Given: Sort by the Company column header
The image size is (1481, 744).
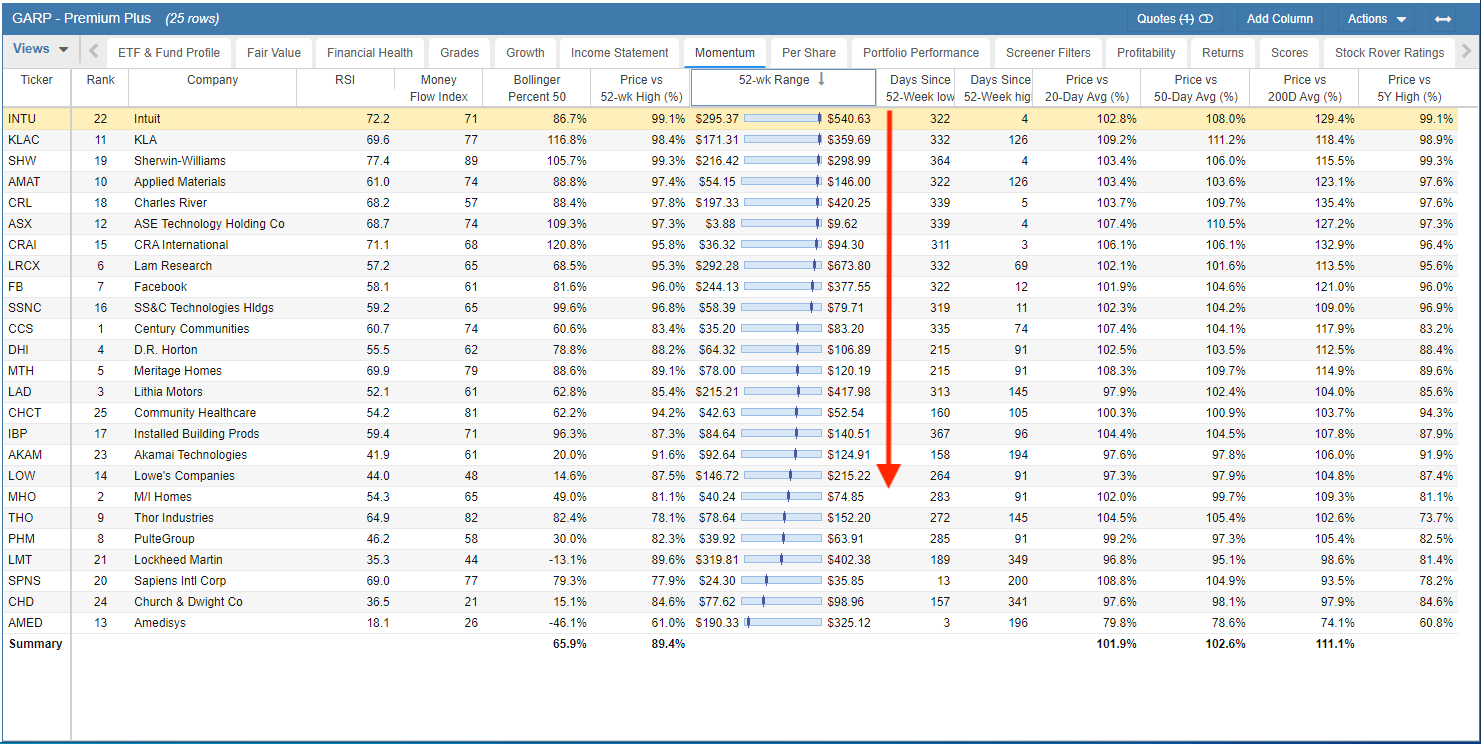Looking at the screenshot, I should [213, 87].
